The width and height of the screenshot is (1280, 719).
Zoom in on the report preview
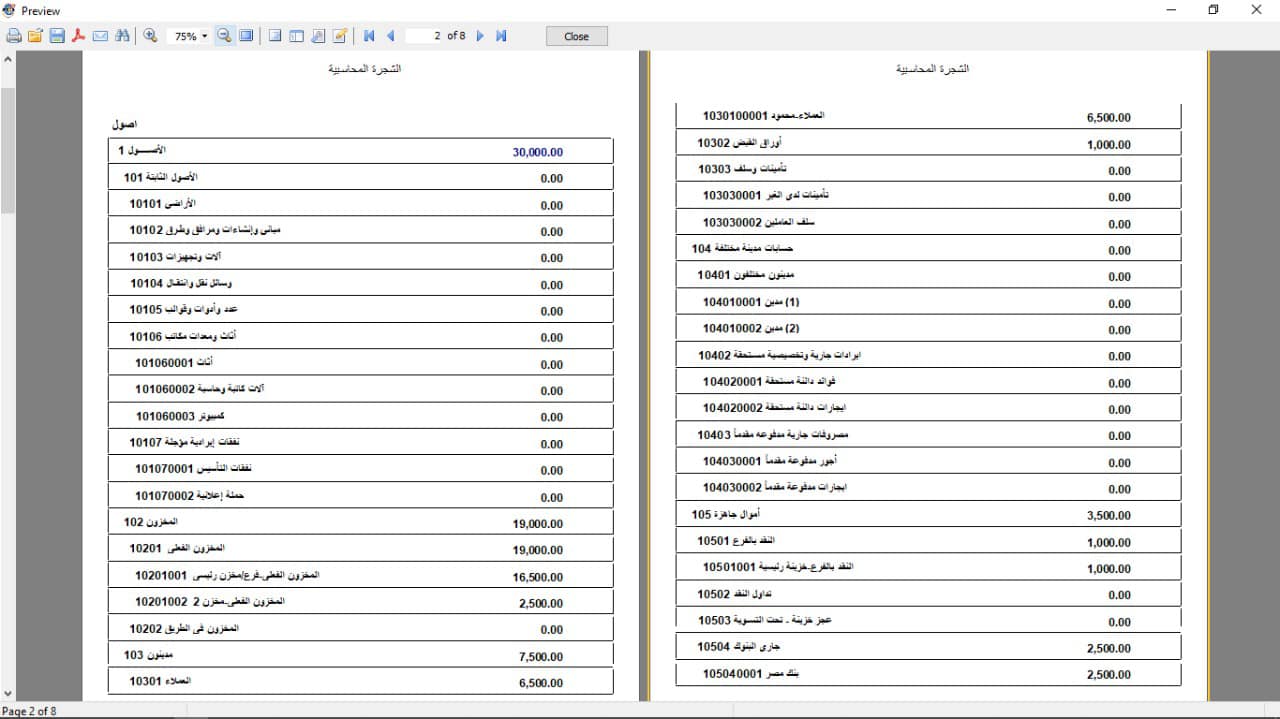click(x=151, y=36)
